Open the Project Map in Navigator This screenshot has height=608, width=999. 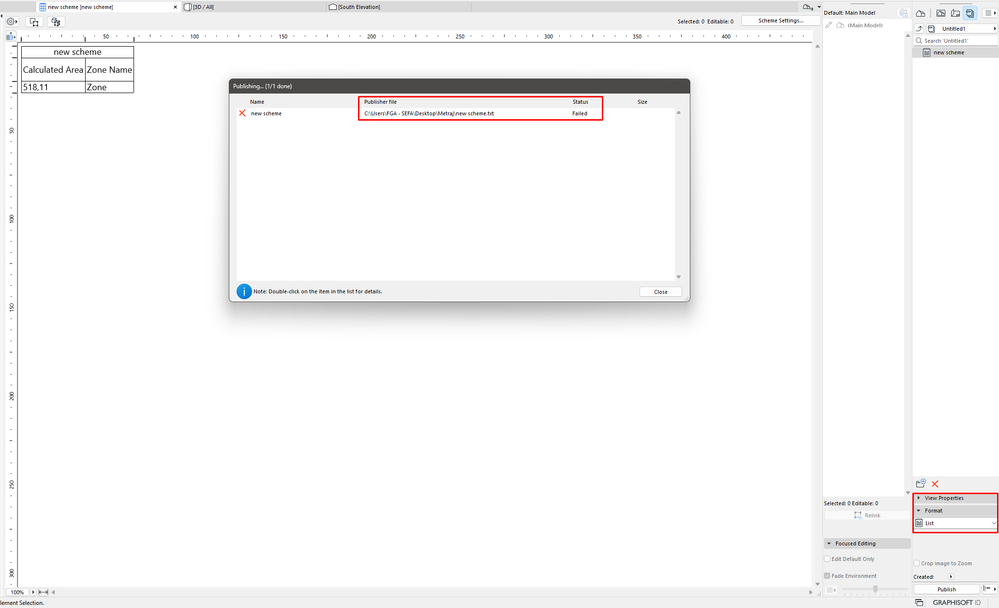(x=921, y=13)
